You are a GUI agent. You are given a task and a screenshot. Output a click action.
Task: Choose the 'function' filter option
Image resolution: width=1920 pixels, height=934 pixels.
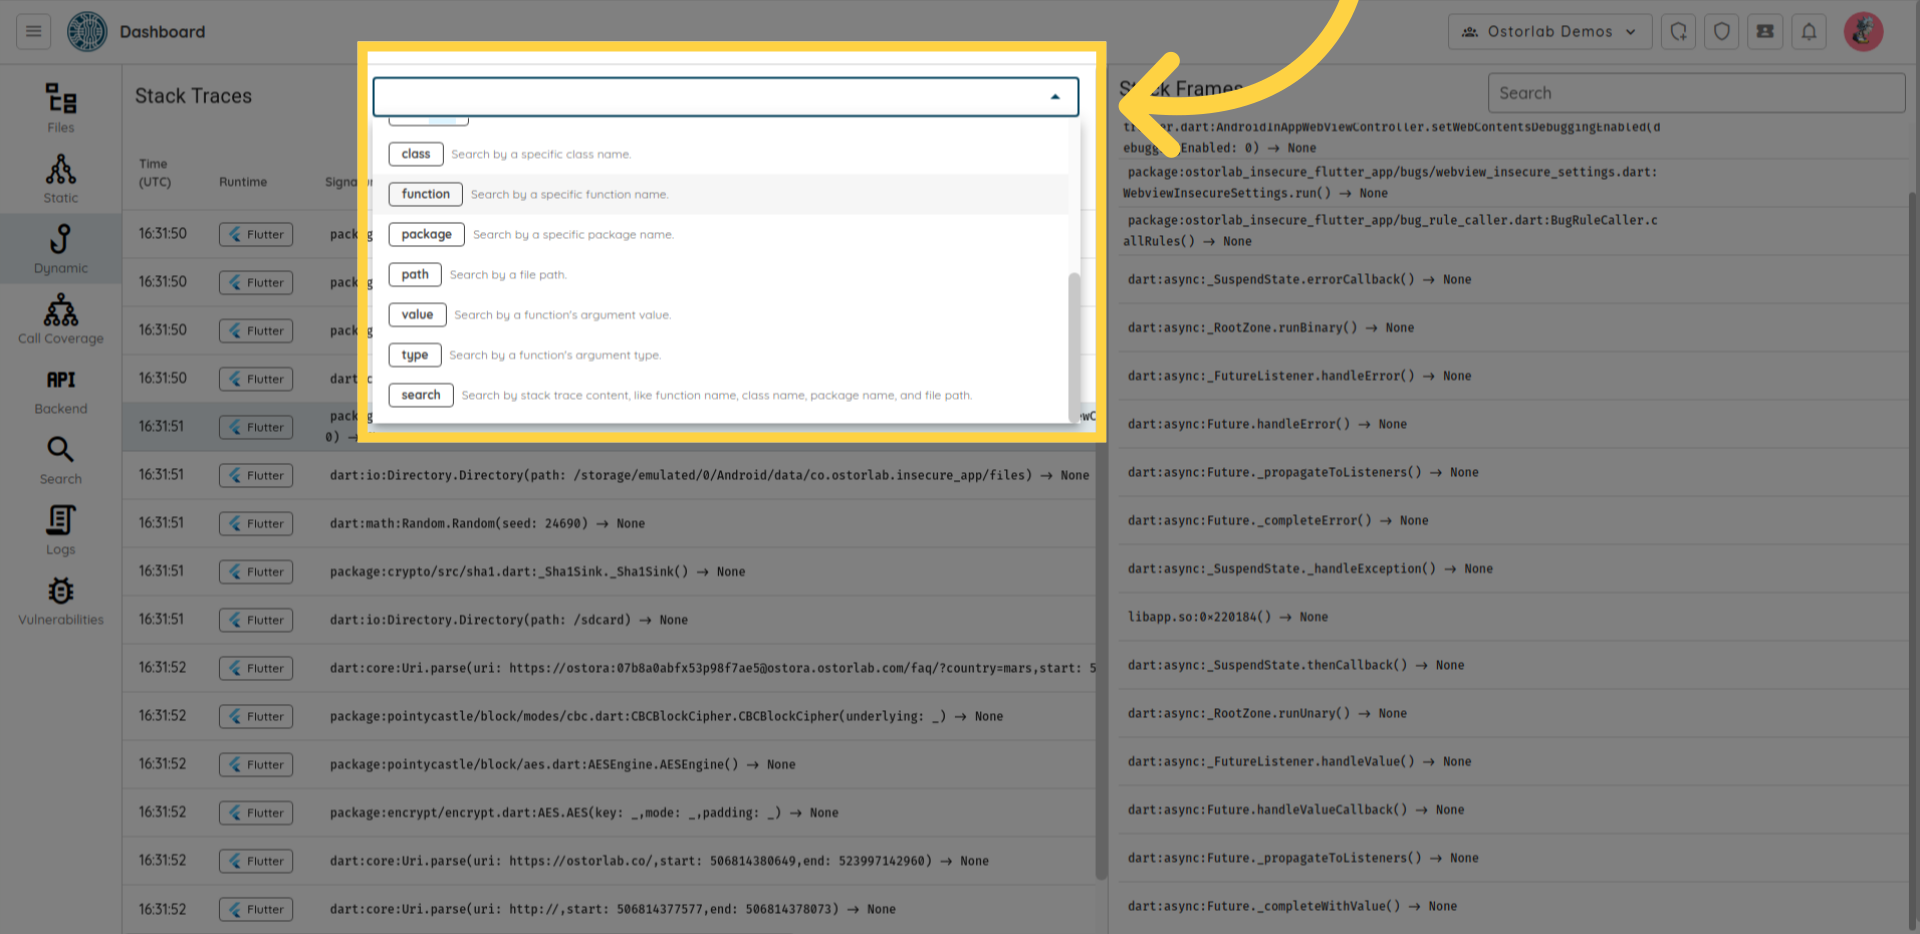pos(426,194)
